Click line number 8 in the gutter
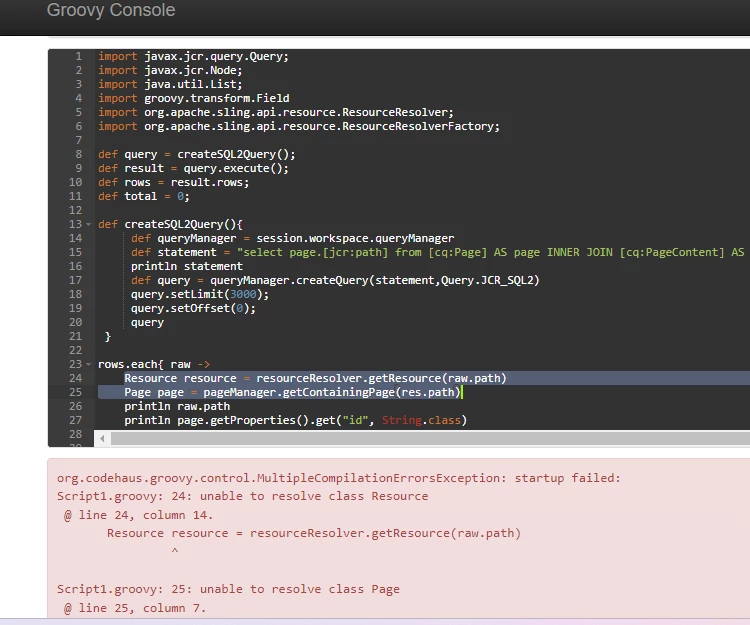The image size is (750, 625). click(78, 154)
